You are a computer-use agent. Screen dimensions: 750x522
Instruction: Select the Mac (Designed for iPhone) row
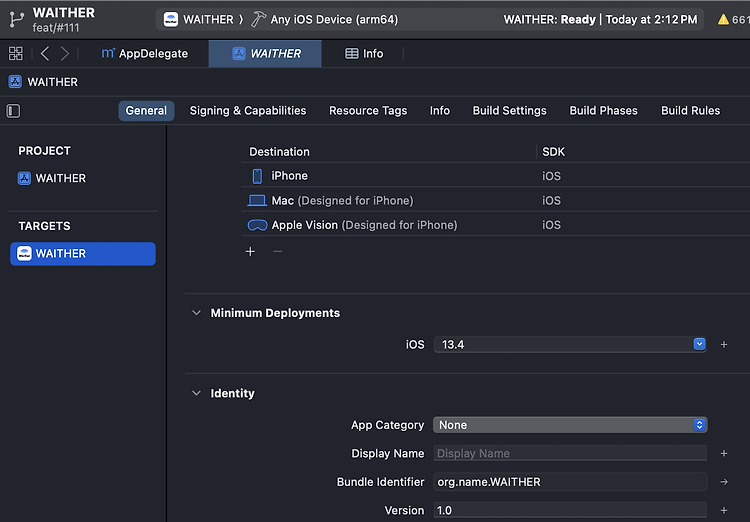(496, 200)
